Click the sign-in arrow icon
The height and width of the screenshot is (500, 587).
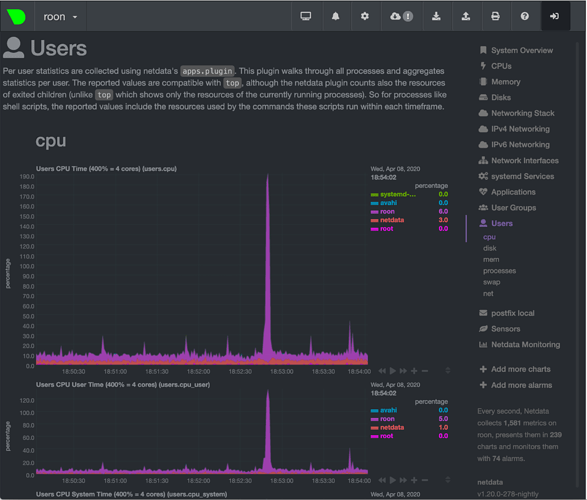(554, 16)
